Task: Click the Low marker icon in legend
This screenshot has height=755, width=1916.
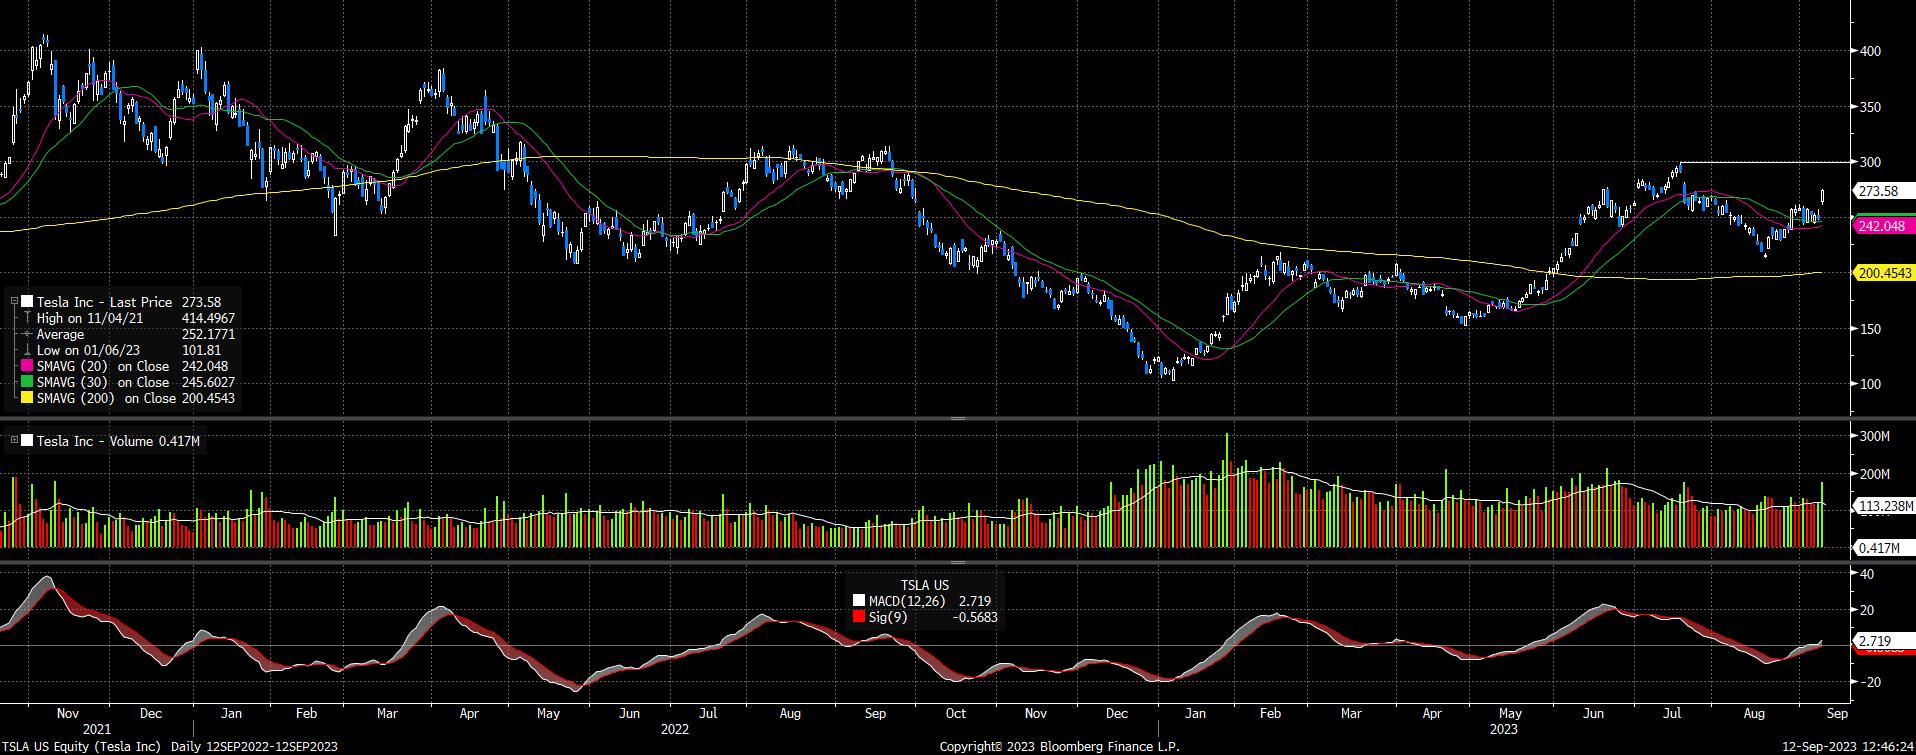Action: pos(27,350)
